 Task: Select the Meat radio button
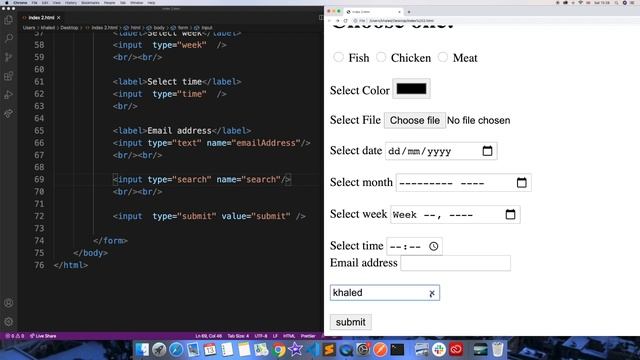[x=443, y=57]
